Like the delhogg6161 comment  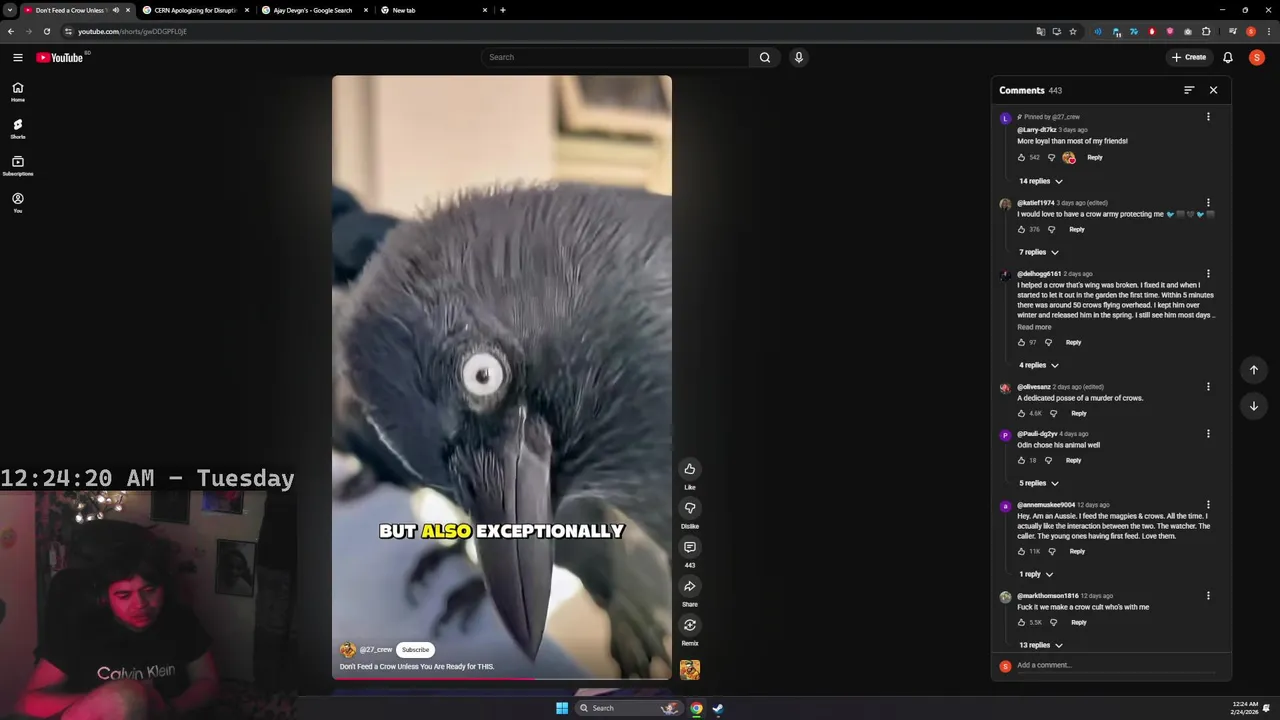coord(1021,342)
